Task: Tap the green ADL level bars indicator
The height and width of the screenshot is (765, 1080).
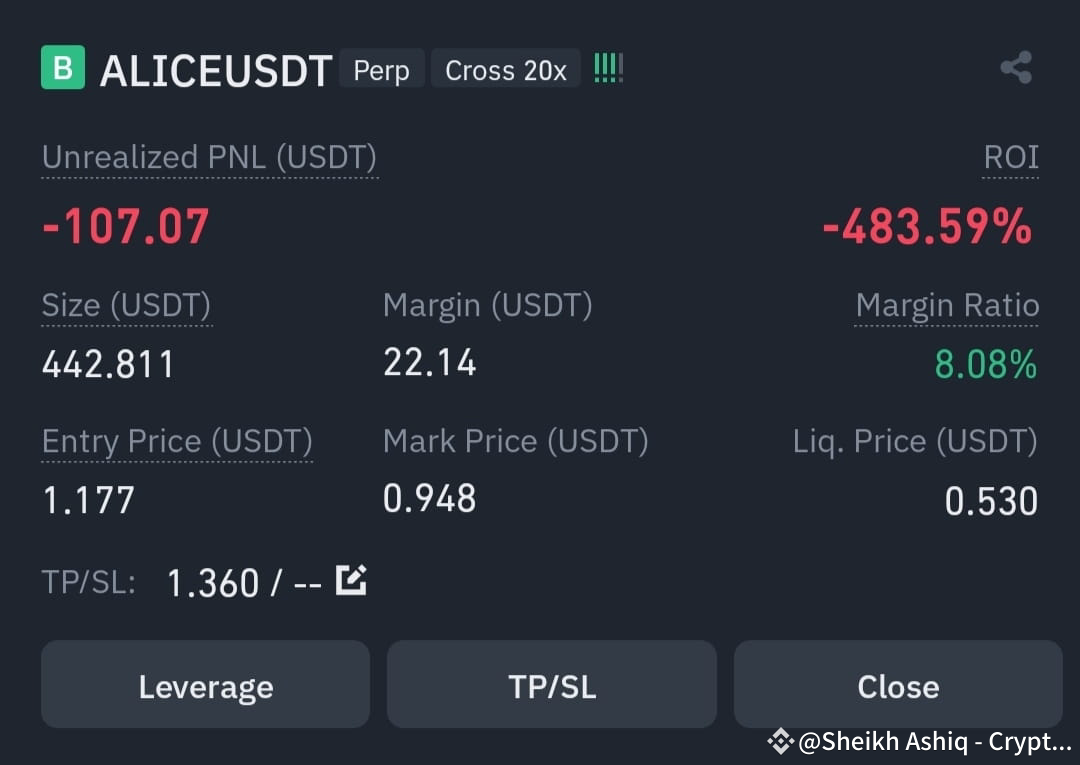Action: [x=608, y=68]
